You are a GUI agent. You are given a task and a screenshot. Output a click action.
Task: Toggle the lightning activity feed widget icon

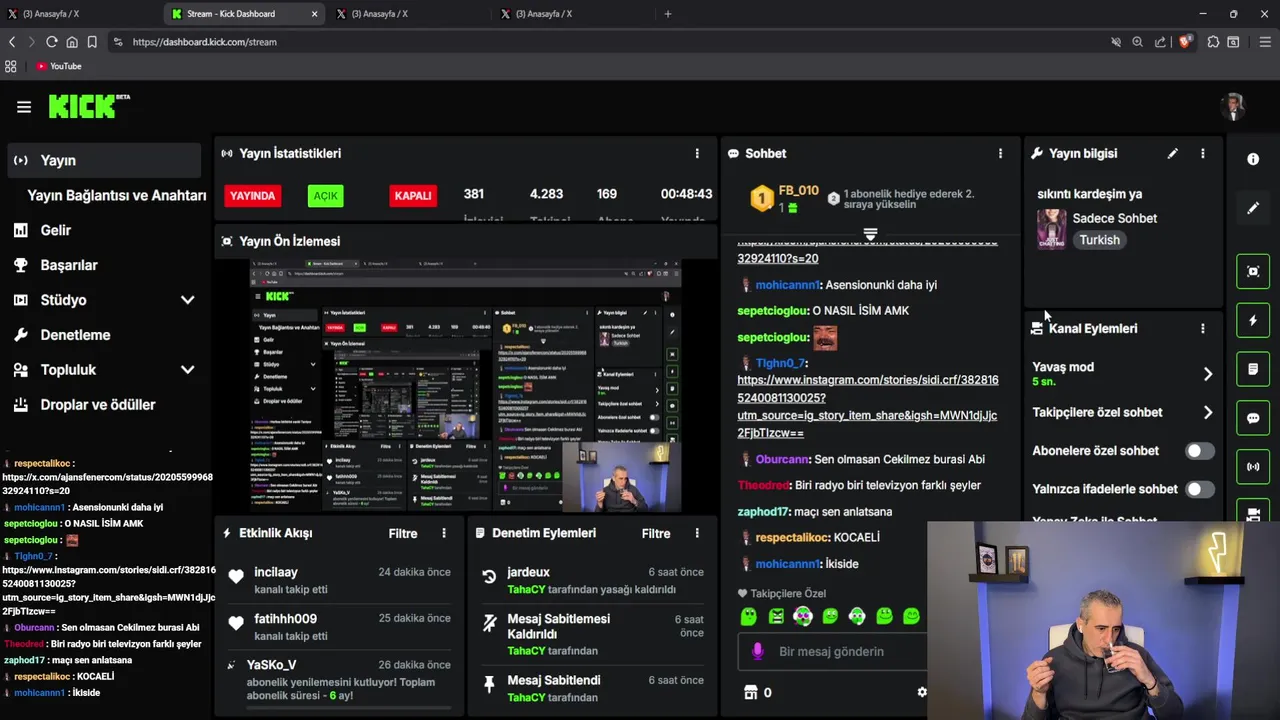(1253, 320)
